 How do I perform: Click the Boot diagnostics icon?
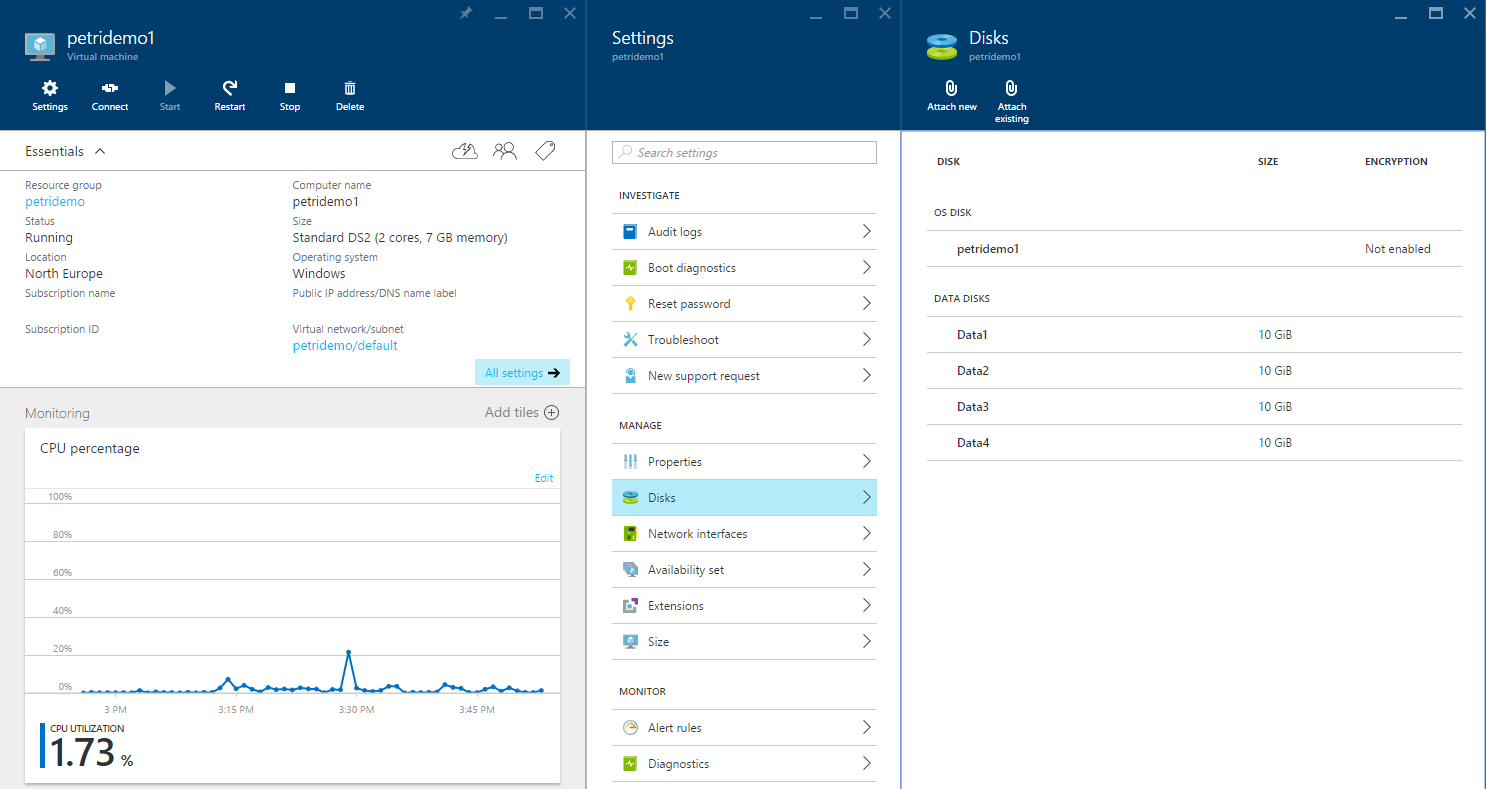pyautogui.click(x=630, y=267)
